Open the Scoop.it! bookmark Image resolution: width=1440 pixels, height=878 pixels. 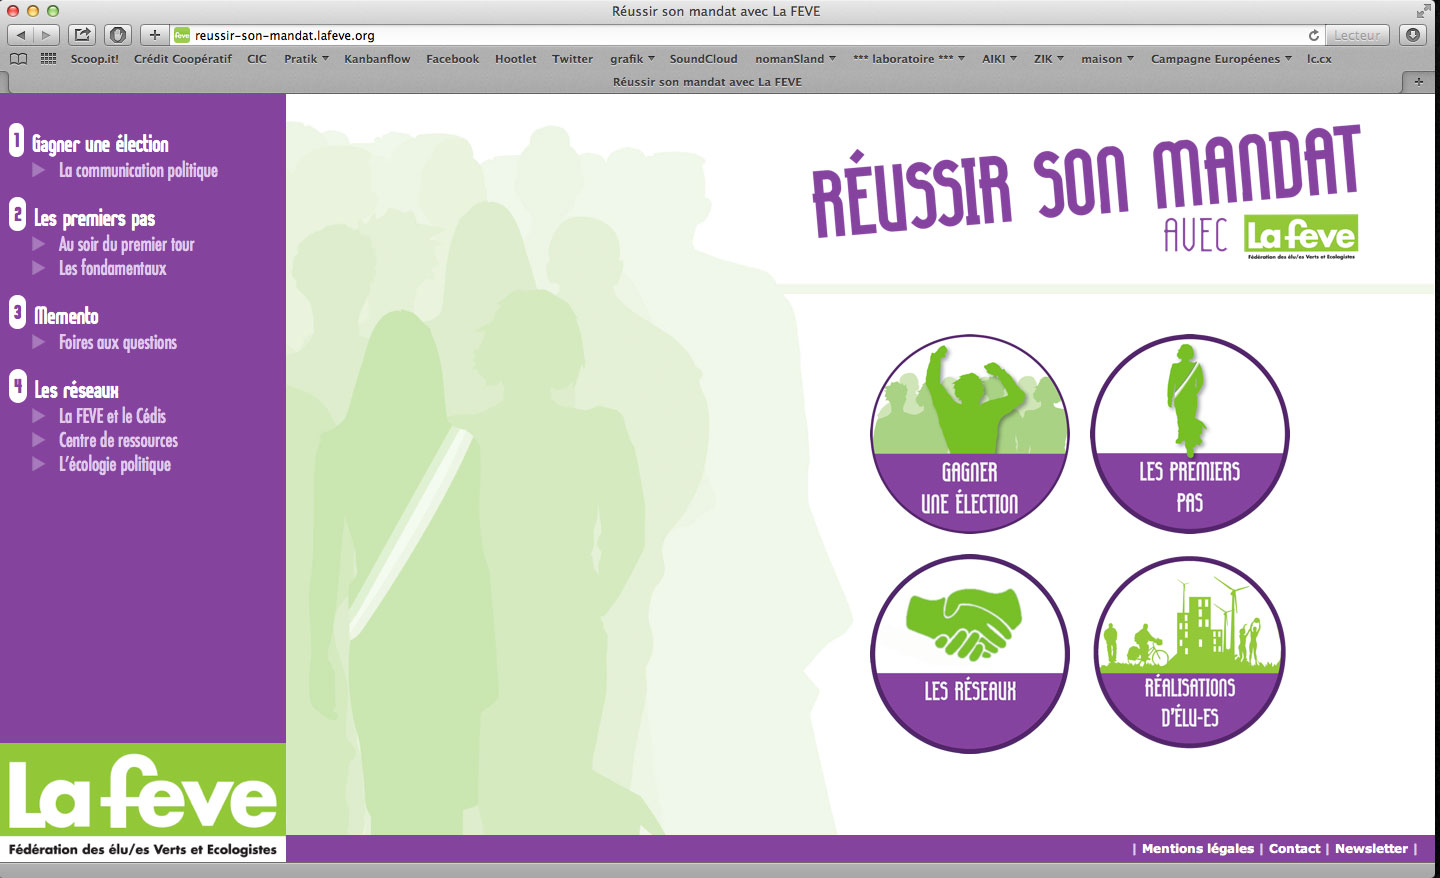click(x=94, y=59)
